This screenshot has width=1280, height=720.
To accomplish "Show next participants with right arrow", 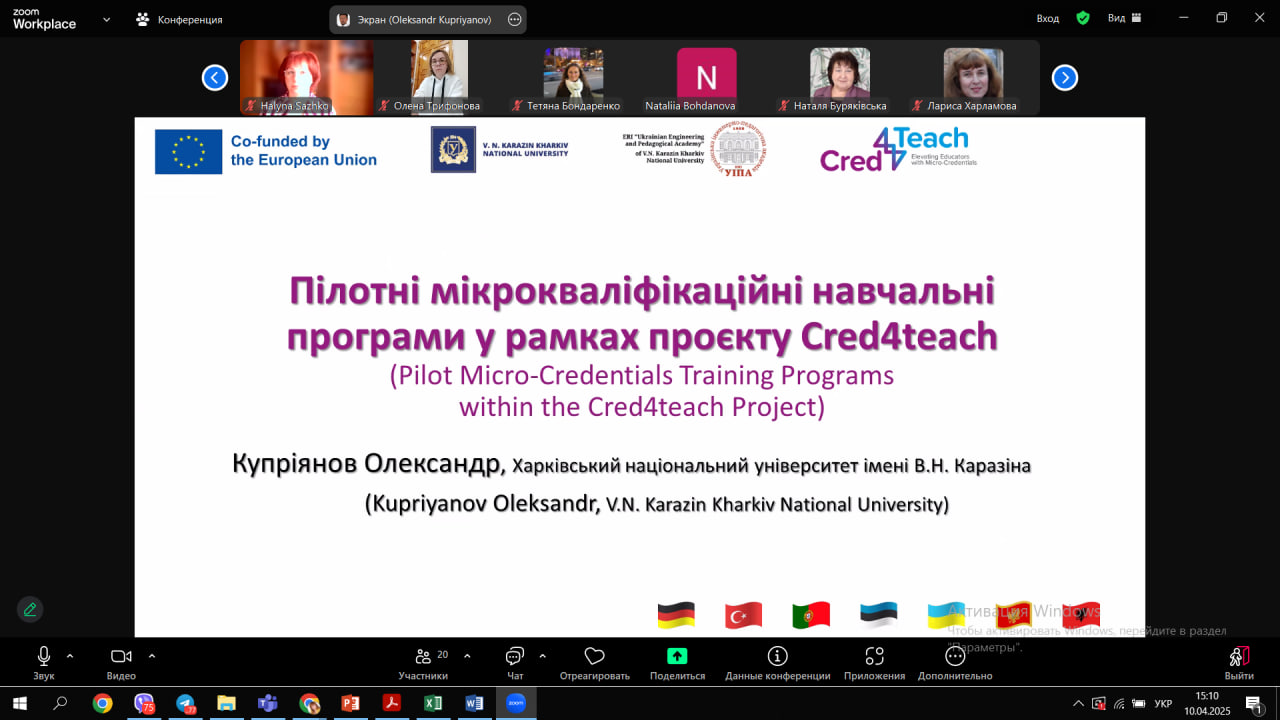I will pos(1065,77).
